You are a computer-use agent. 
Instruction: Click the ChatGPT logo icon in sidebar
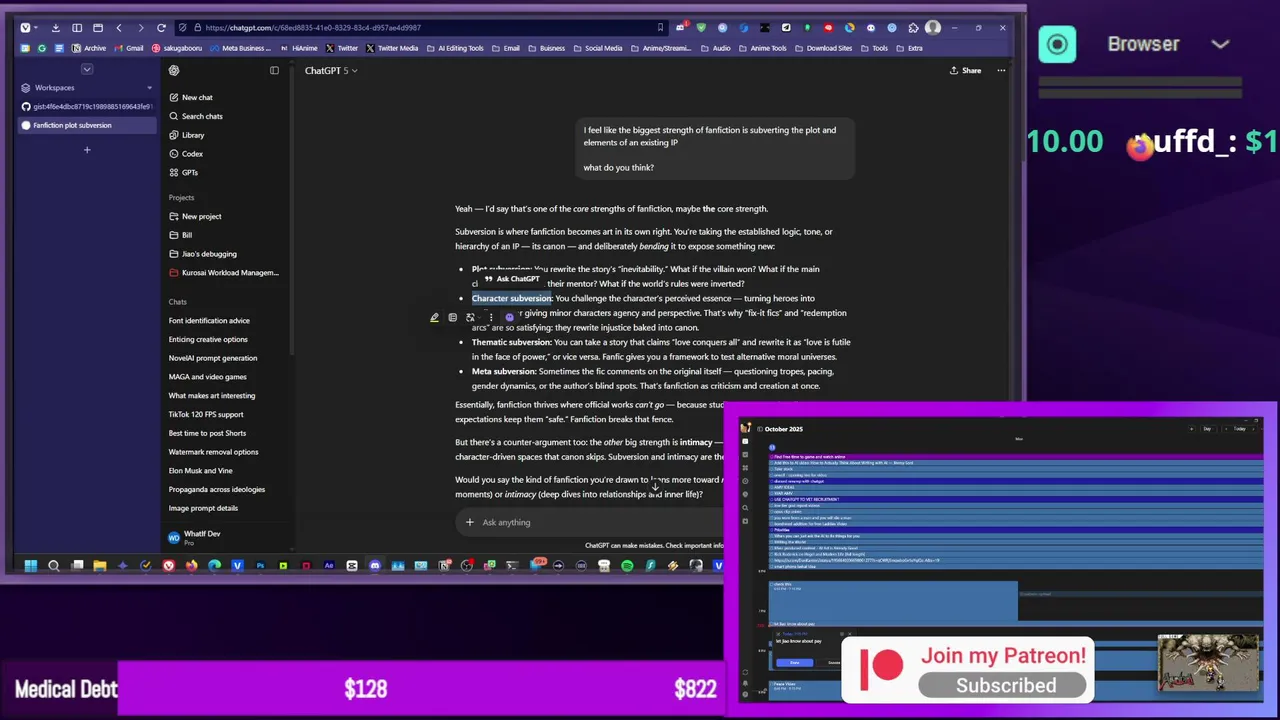(x=174, y=70)
